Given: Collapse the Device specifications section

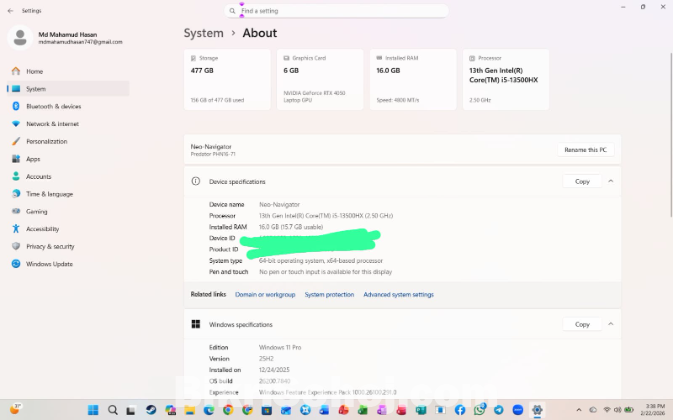Looking at the screenshot, I should (610, 181).
